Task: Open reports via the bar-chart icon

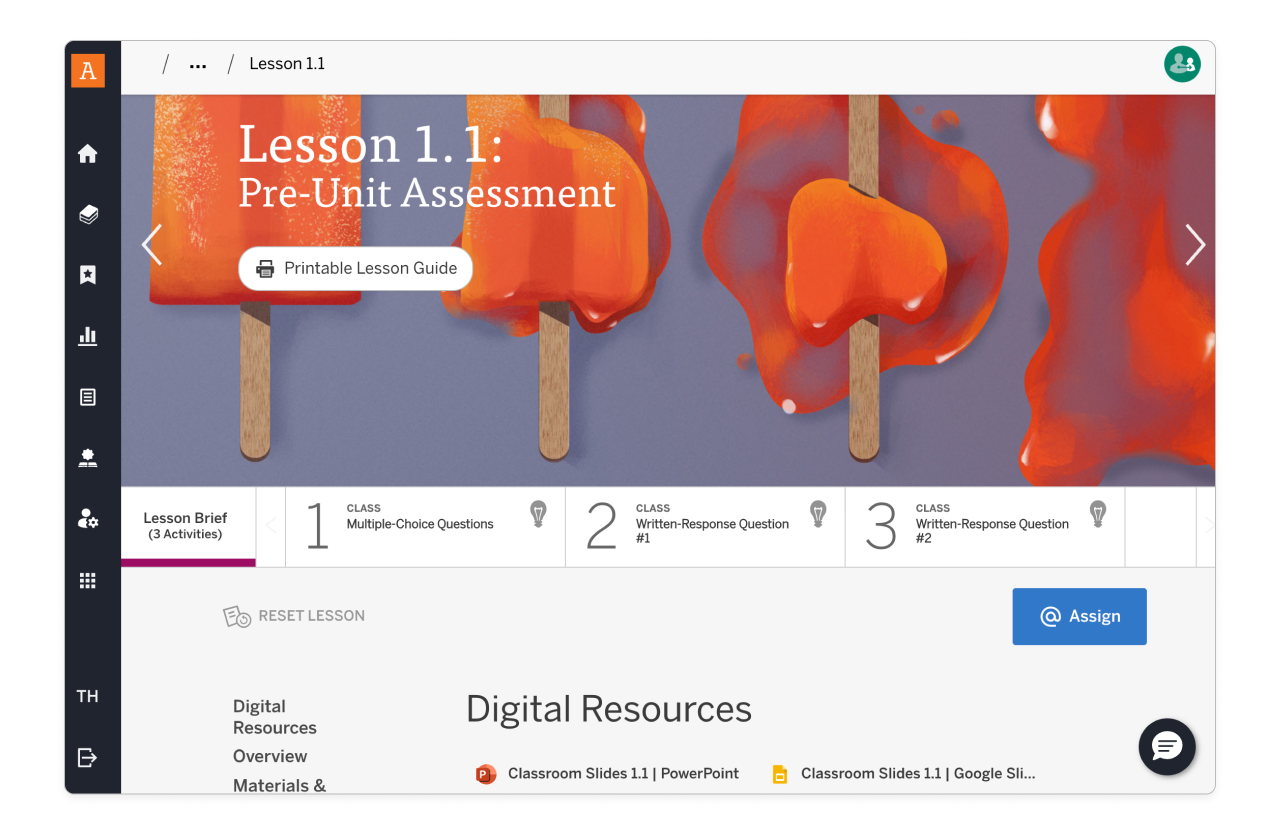Action: [x=88, y=336]
